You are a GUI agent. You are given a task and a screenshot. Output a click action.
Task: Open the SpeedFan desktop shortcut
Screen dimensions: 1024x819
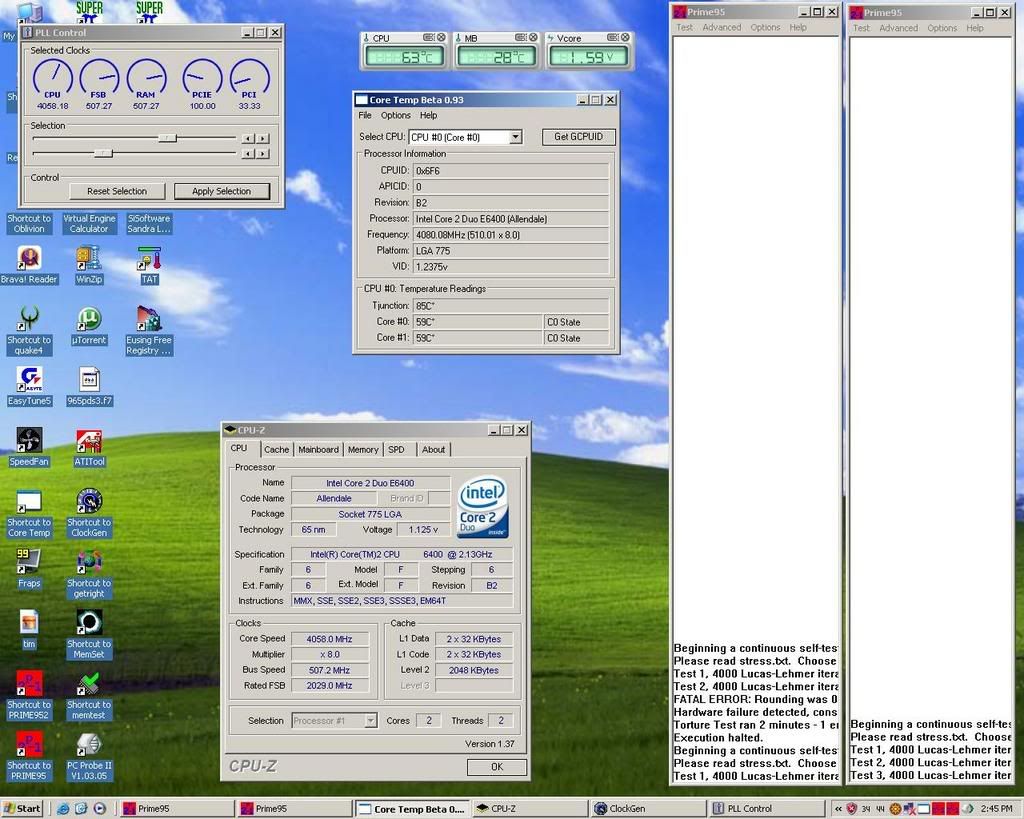[29, 441]
